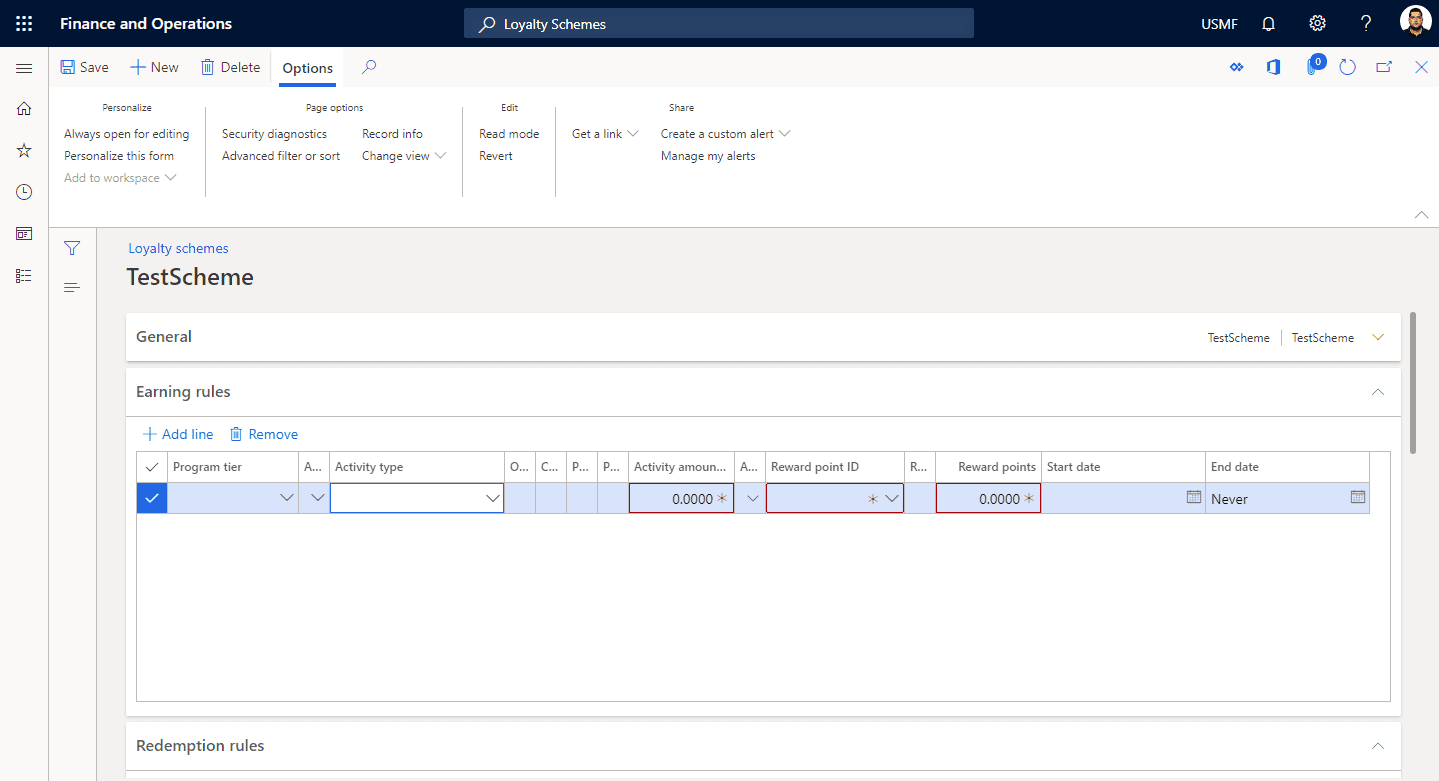Click the End date cell showing Never
The width and height of the screenshot is (1439, 781).
(1287, 498)
